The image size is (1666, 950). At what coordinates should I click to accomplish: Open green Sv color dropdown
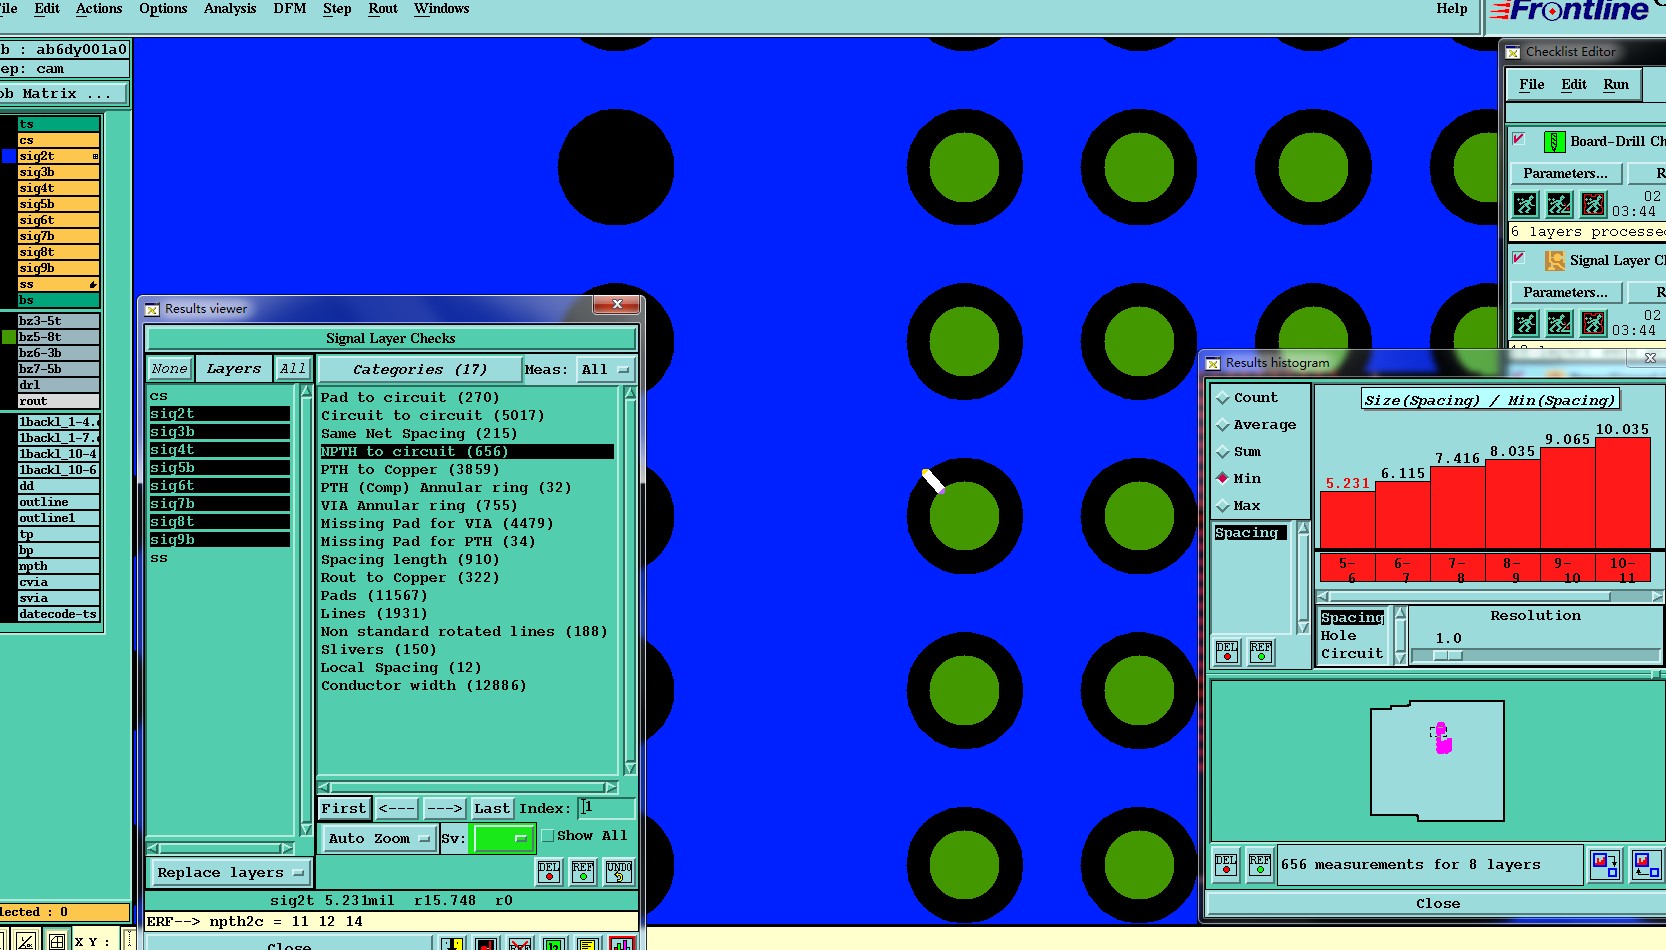pyautogui.click(x=503, y=839)
